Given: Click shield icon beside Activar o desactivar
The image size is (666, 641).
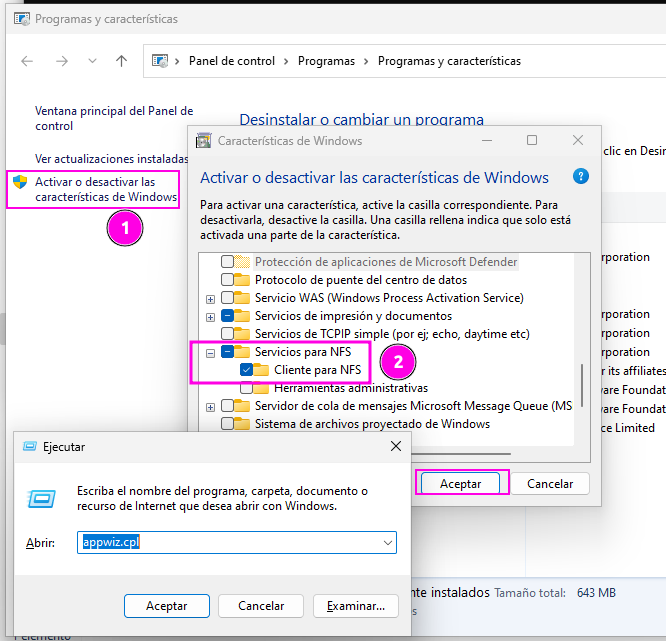Looking at the screenshot, I should [x=20, y=183].
